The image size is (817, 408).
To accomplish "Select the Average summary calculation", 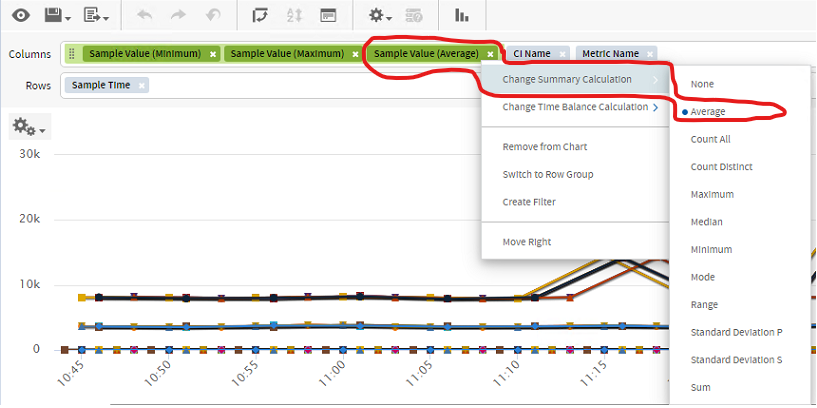I will coord(707,112).
